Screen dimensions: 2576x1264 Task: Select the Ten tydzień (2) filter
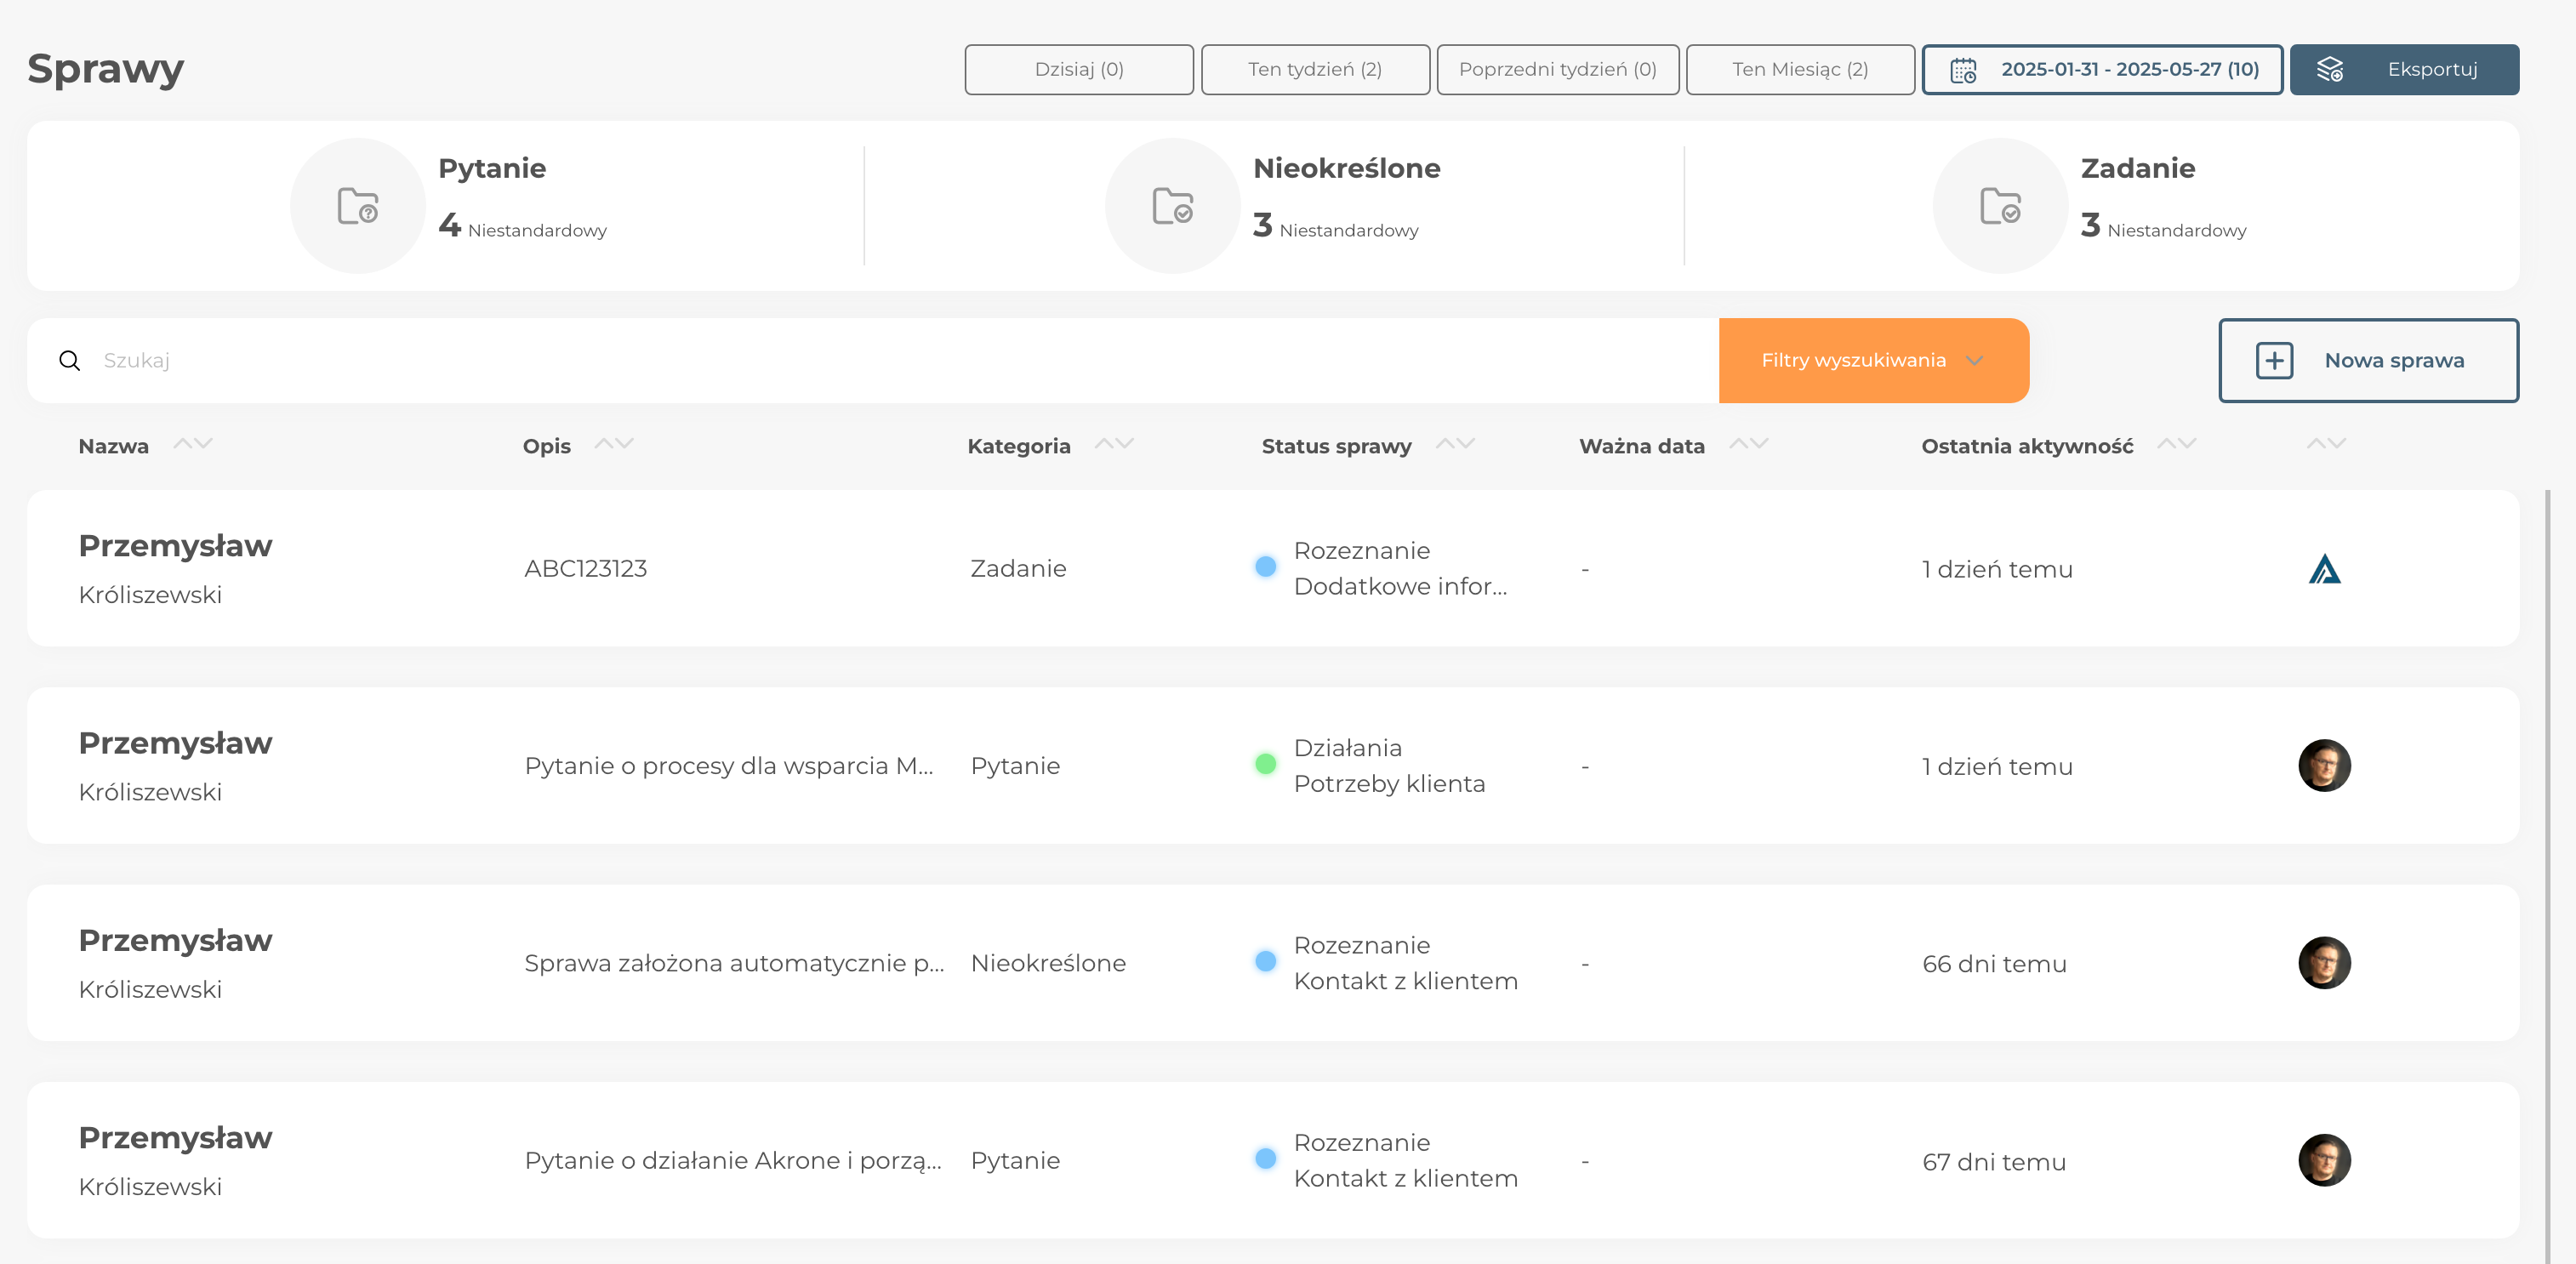(x=1314, y=70)
